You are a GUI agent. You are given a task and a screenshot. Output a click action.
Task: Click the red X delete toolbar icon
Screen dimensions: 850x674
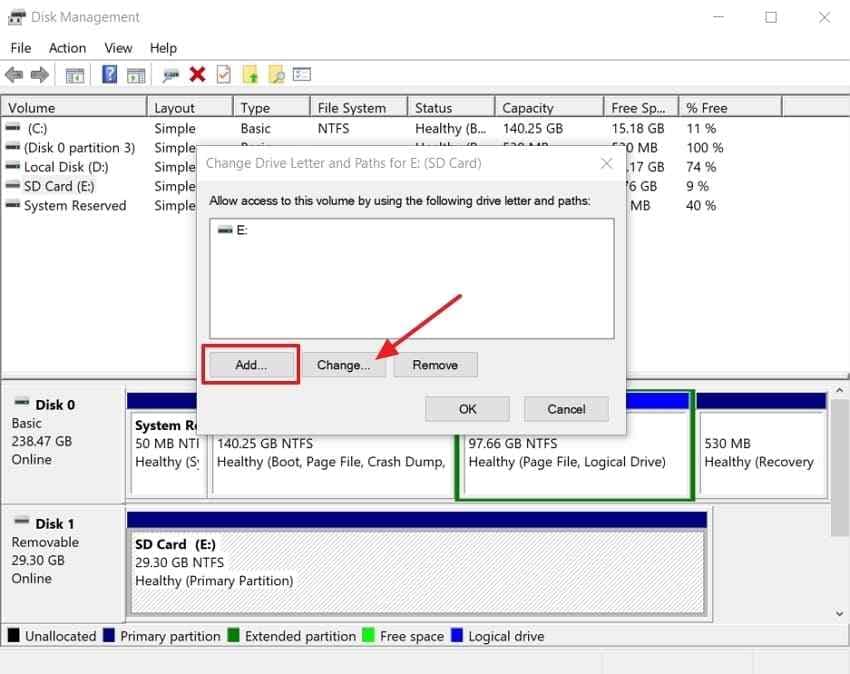[197, 74]
